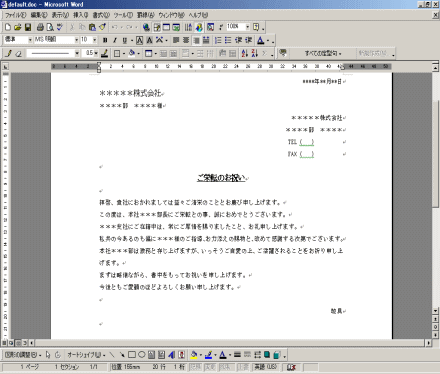Viewport: 440px width, 374px height.
Task: Open the 表示 (View) menu
Action: pyautogui.click(x=60, y=15)
